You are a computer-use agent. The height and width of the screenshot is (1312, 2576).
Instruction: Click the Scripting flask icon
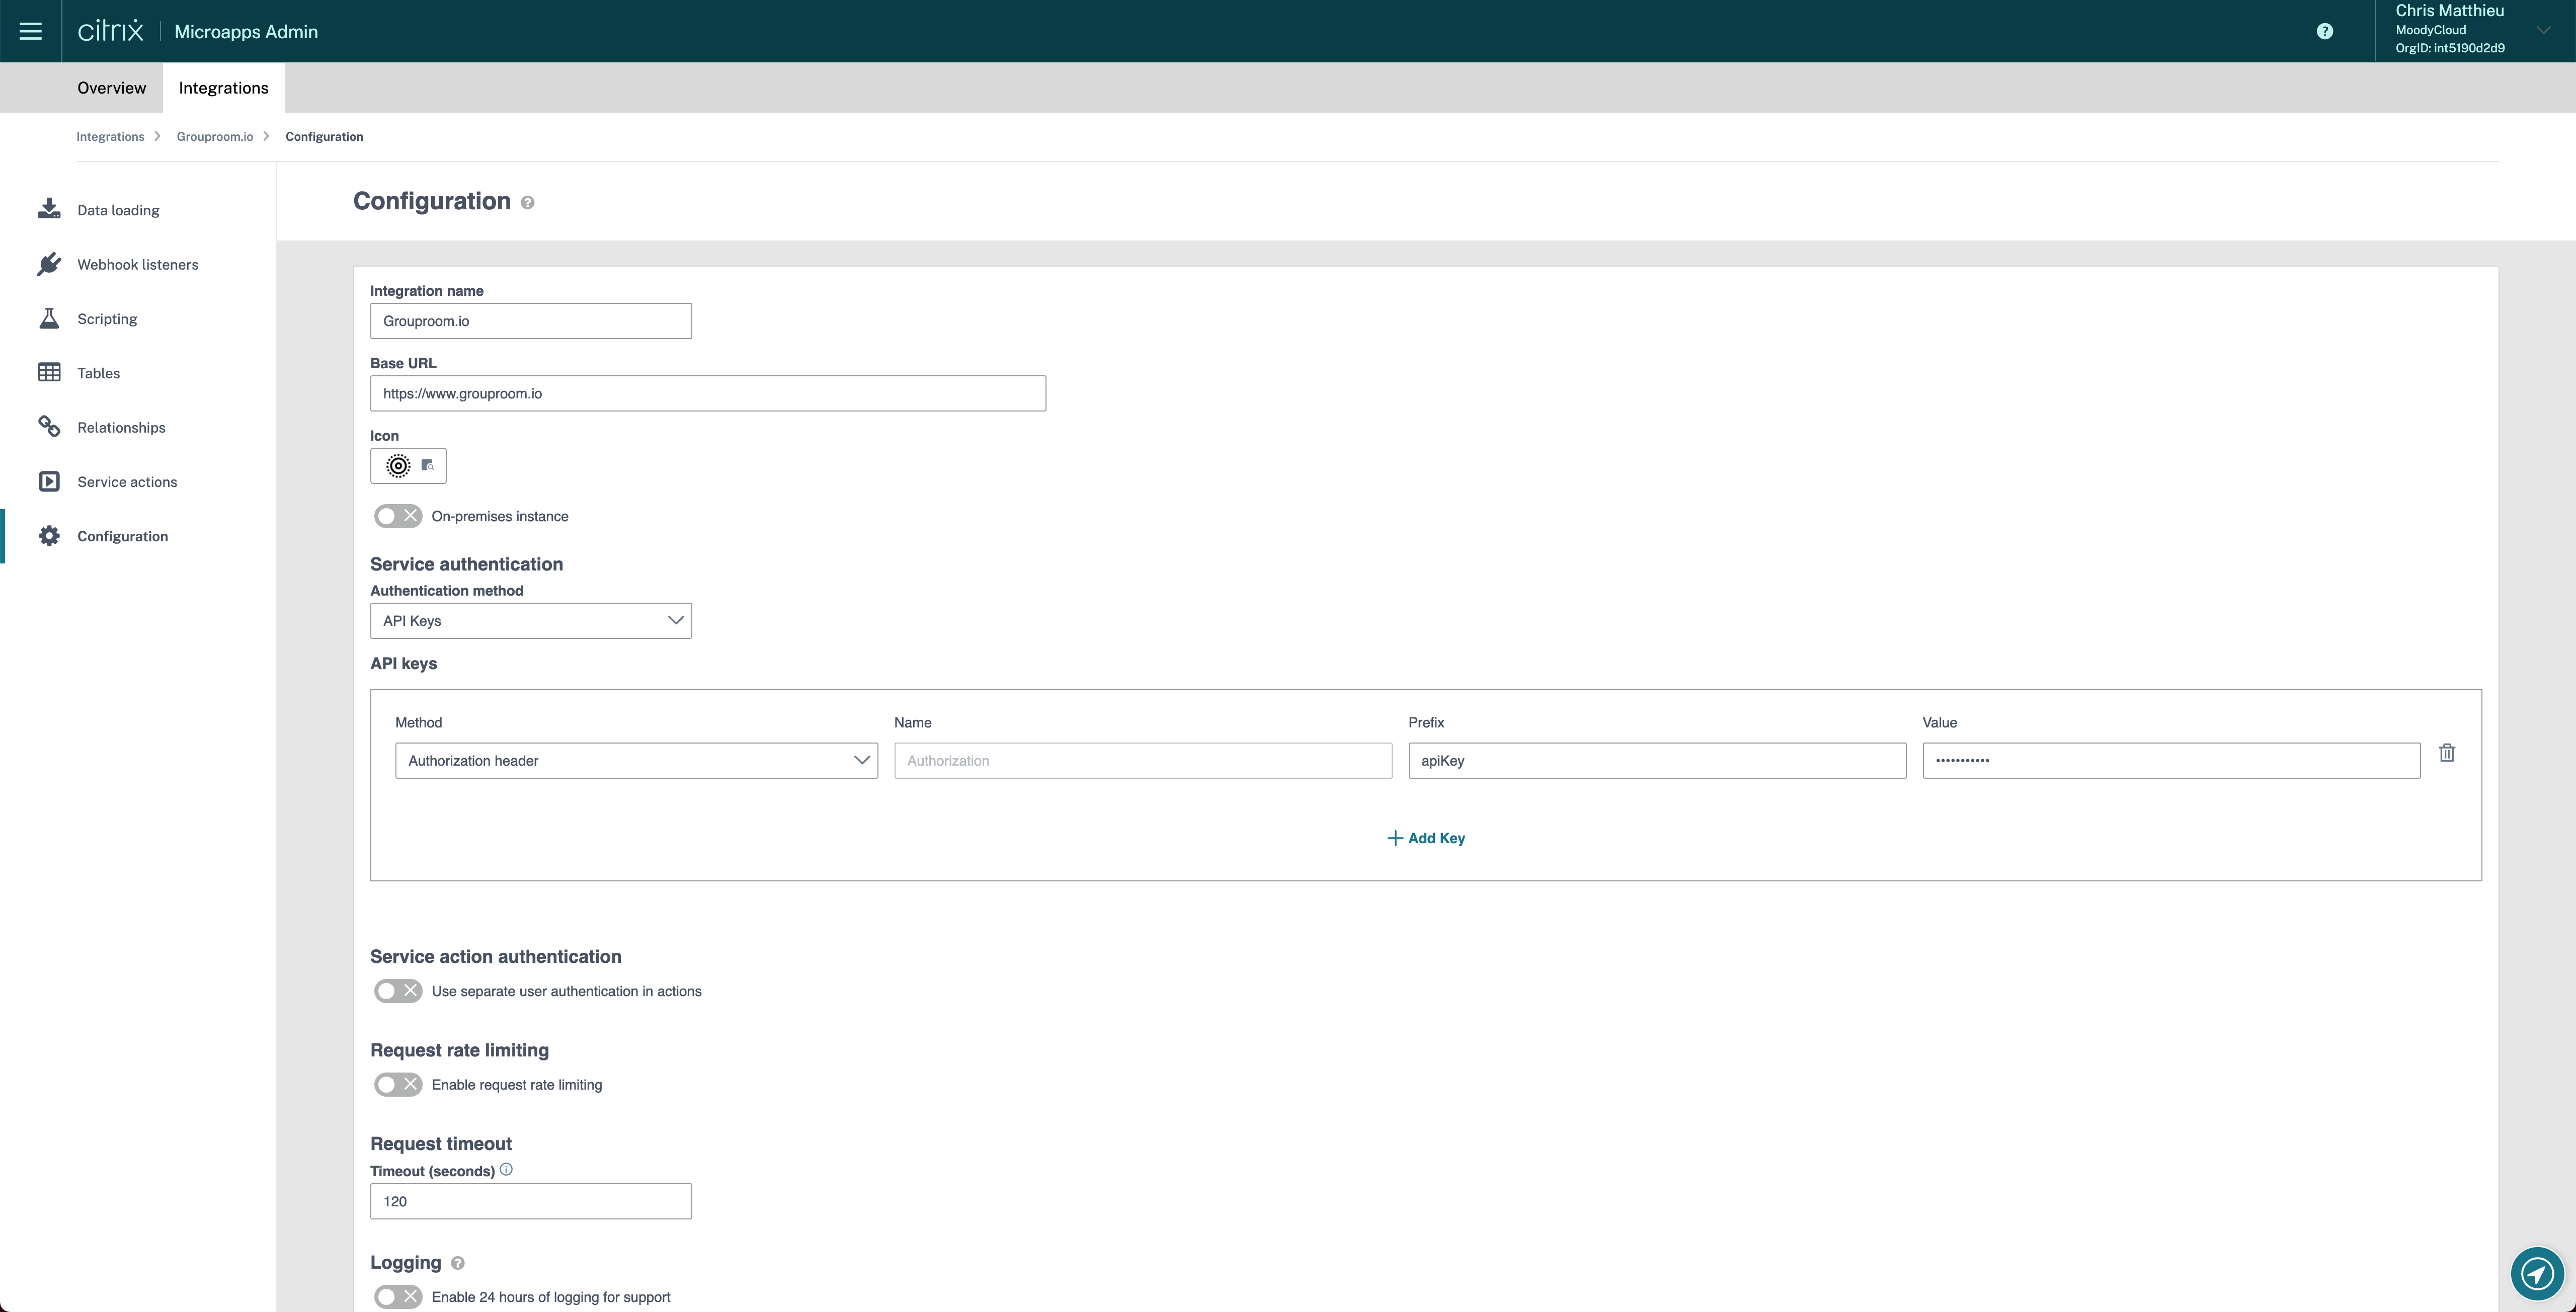tap(49, 318)
